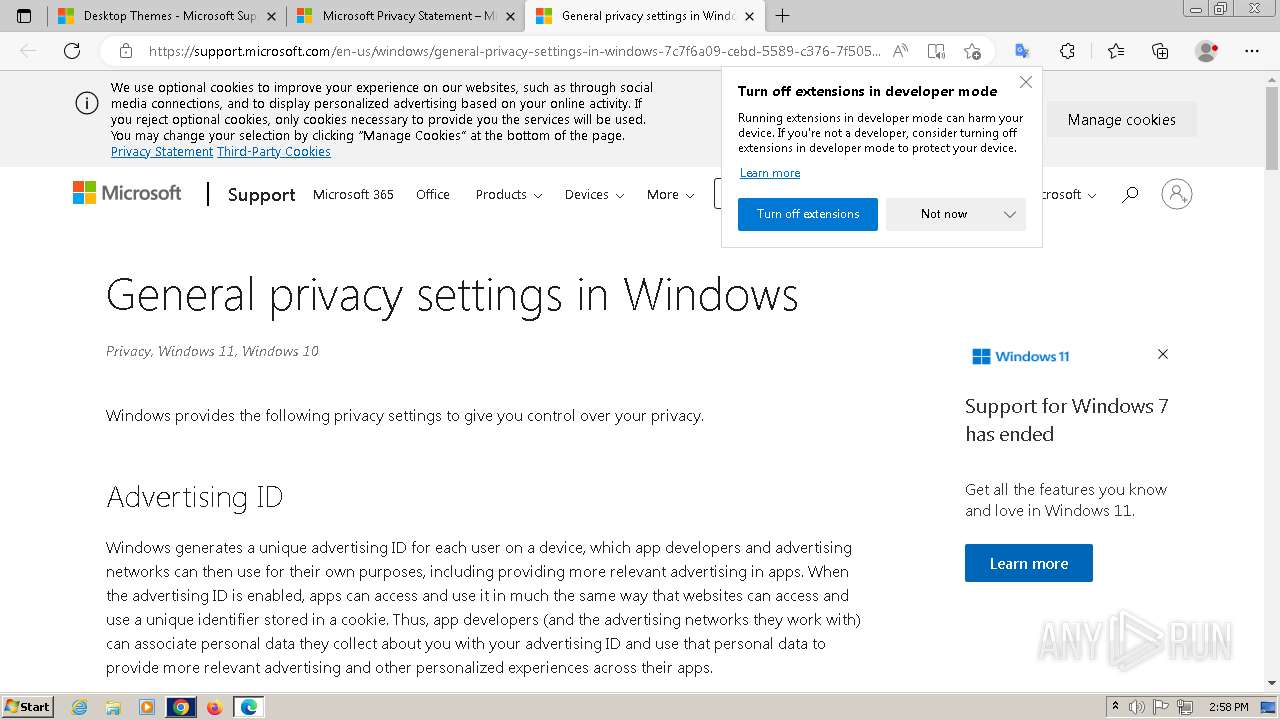The width and height of the screenshot is (1280, 720).
Task: Click Manage cookies button
Action: [x=1121, y=119]
